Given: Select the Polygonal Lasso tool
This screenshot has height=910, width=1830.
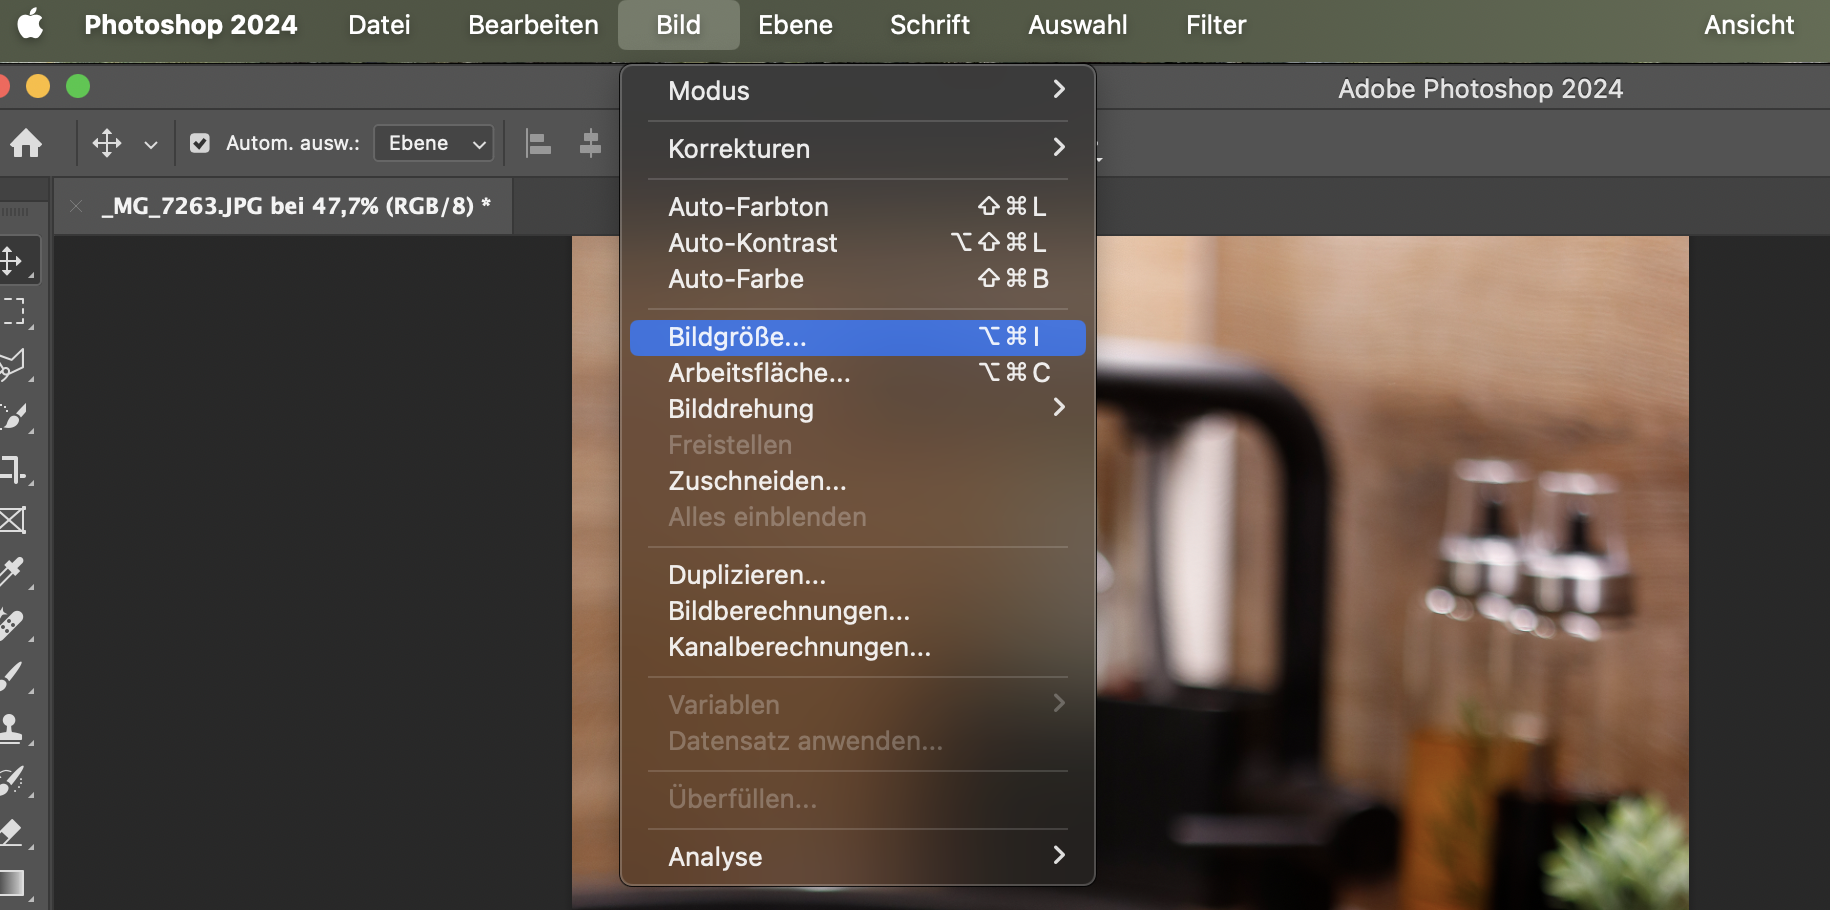Looking at the screenshot, I should tap(14, 365).
